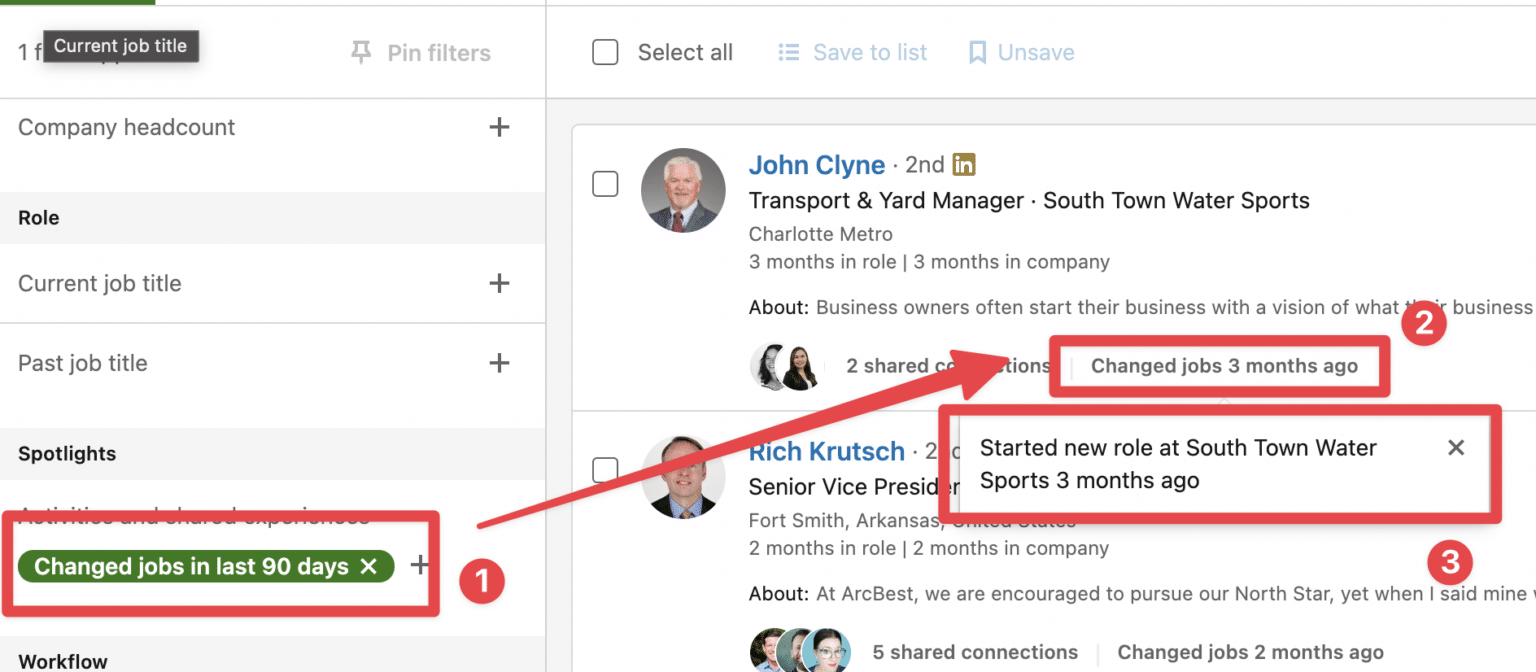The height and width of the screenshot is (672, 1536).
Task: Select John Clyne's result checkbox
Action: pyautogui.click(x=605, y=184)
